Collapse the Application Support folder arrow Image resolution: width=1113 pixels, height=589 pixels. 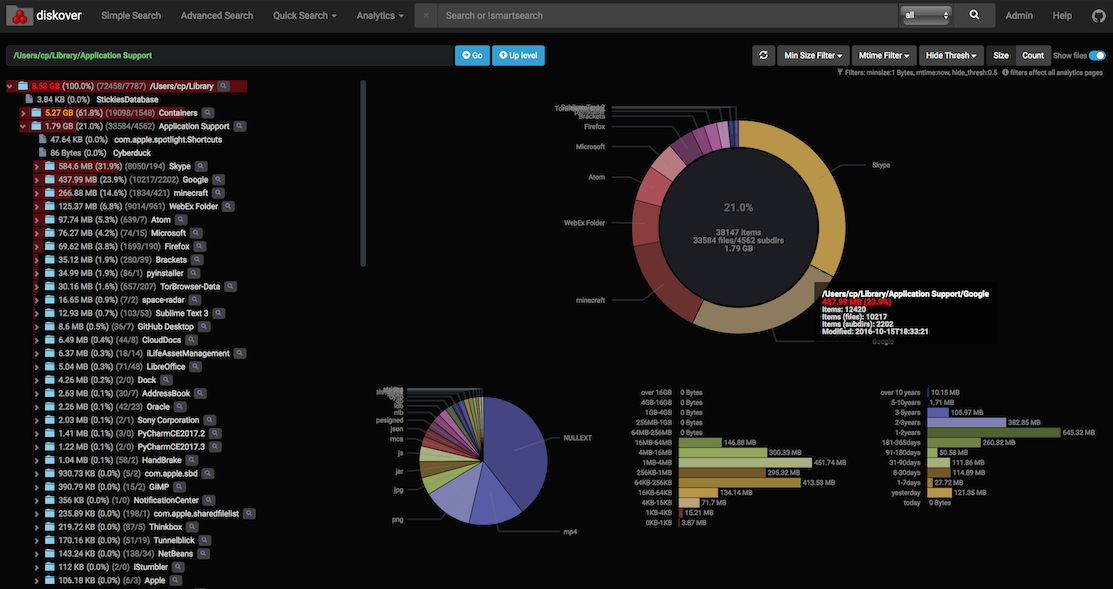point(23,126)
